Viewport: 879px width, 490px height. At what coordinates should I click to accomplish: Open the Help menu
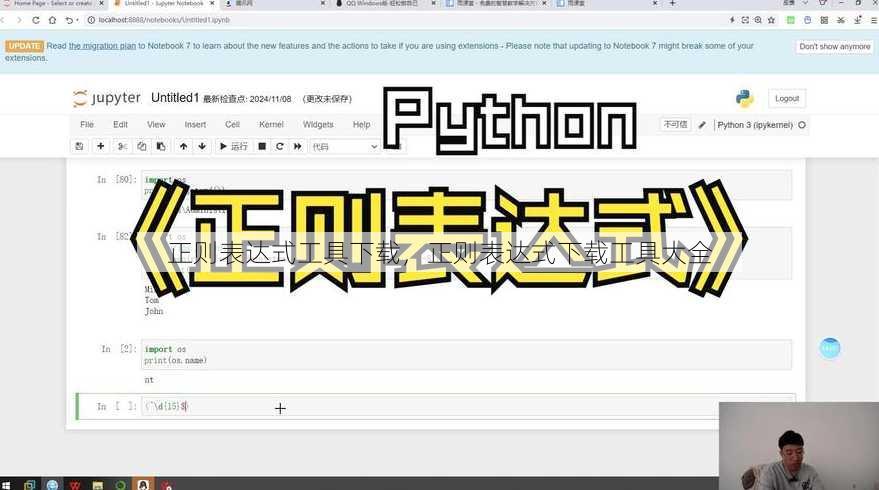click(x=361, y=124)
